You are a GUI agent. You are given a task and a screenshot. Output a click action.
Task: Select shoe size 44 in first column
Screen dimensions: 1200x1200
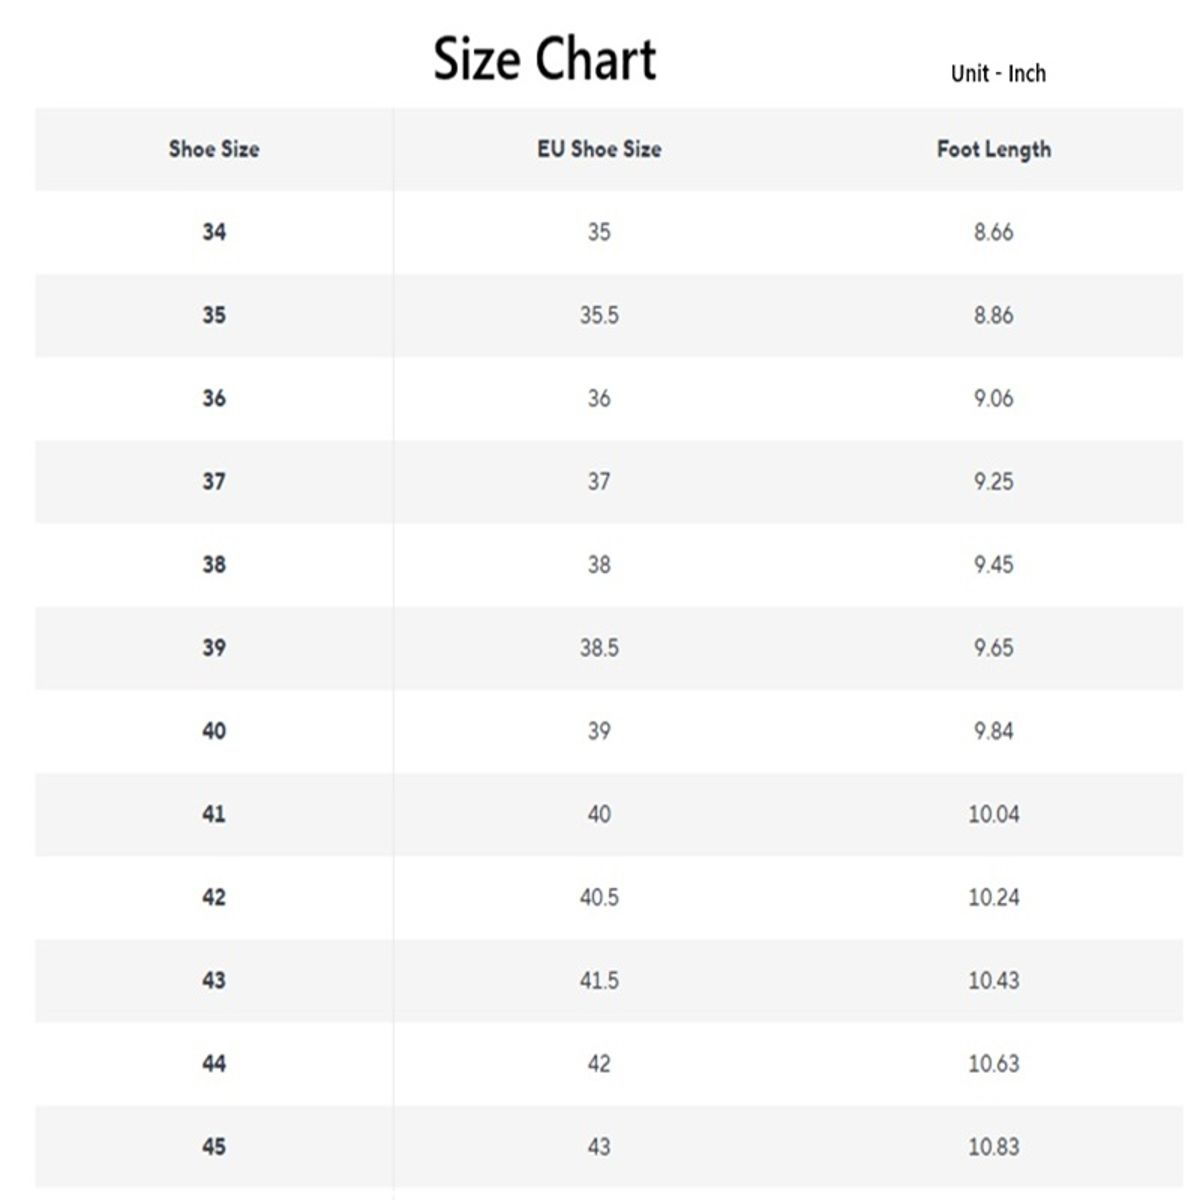[x=214, y=1063]
